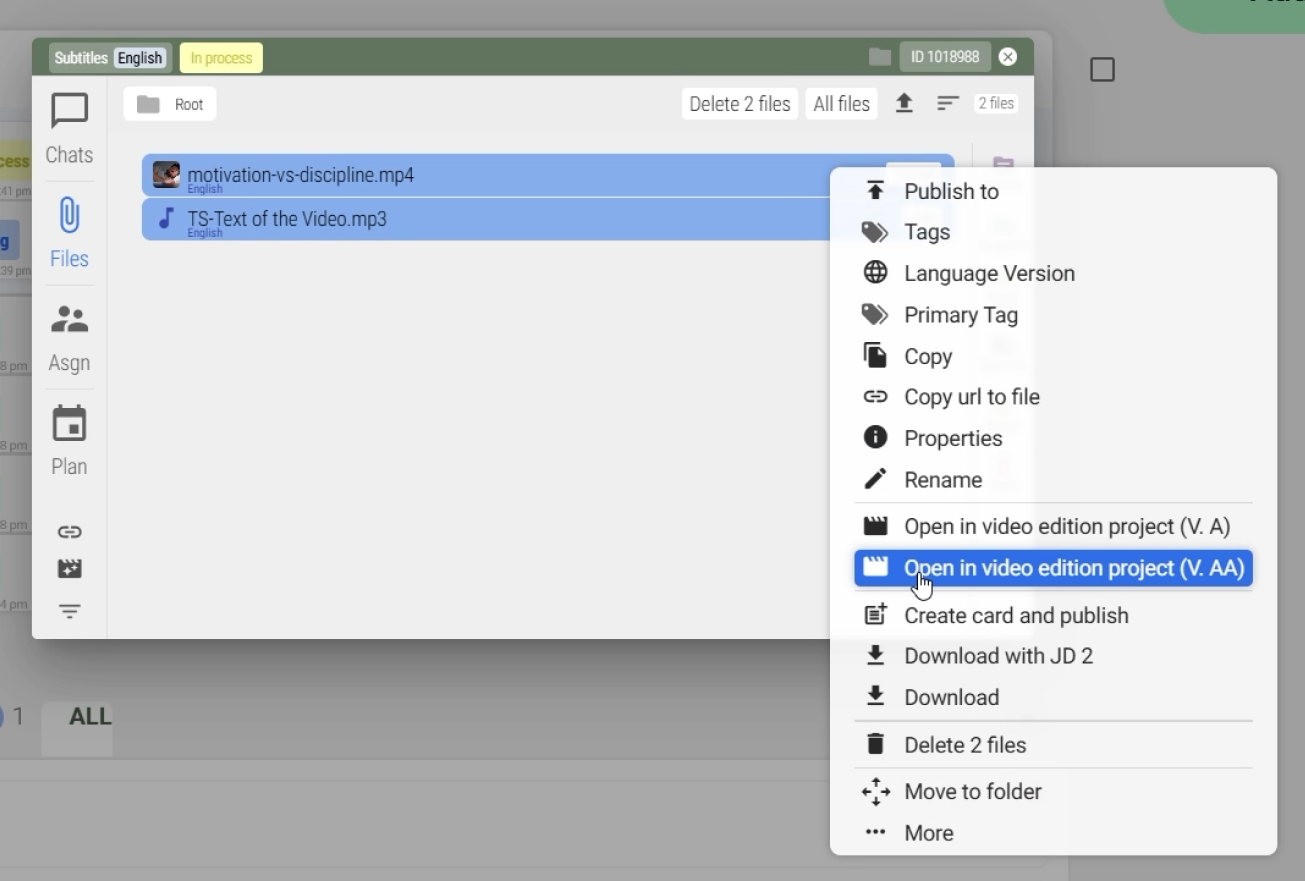Click the upload arrow icon in toolbar
1305x881 pixels.
click(x=904, y=104)
